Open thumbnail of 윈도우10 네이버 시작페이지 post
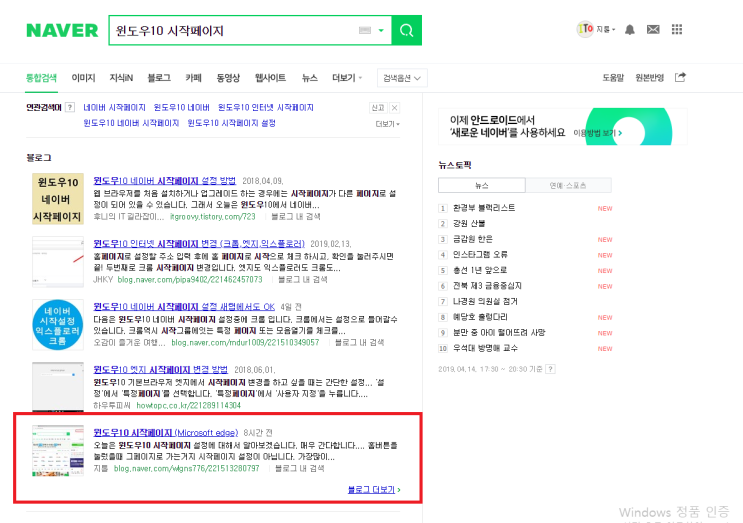Screen dimensions: 743x523 pos(58,198)
